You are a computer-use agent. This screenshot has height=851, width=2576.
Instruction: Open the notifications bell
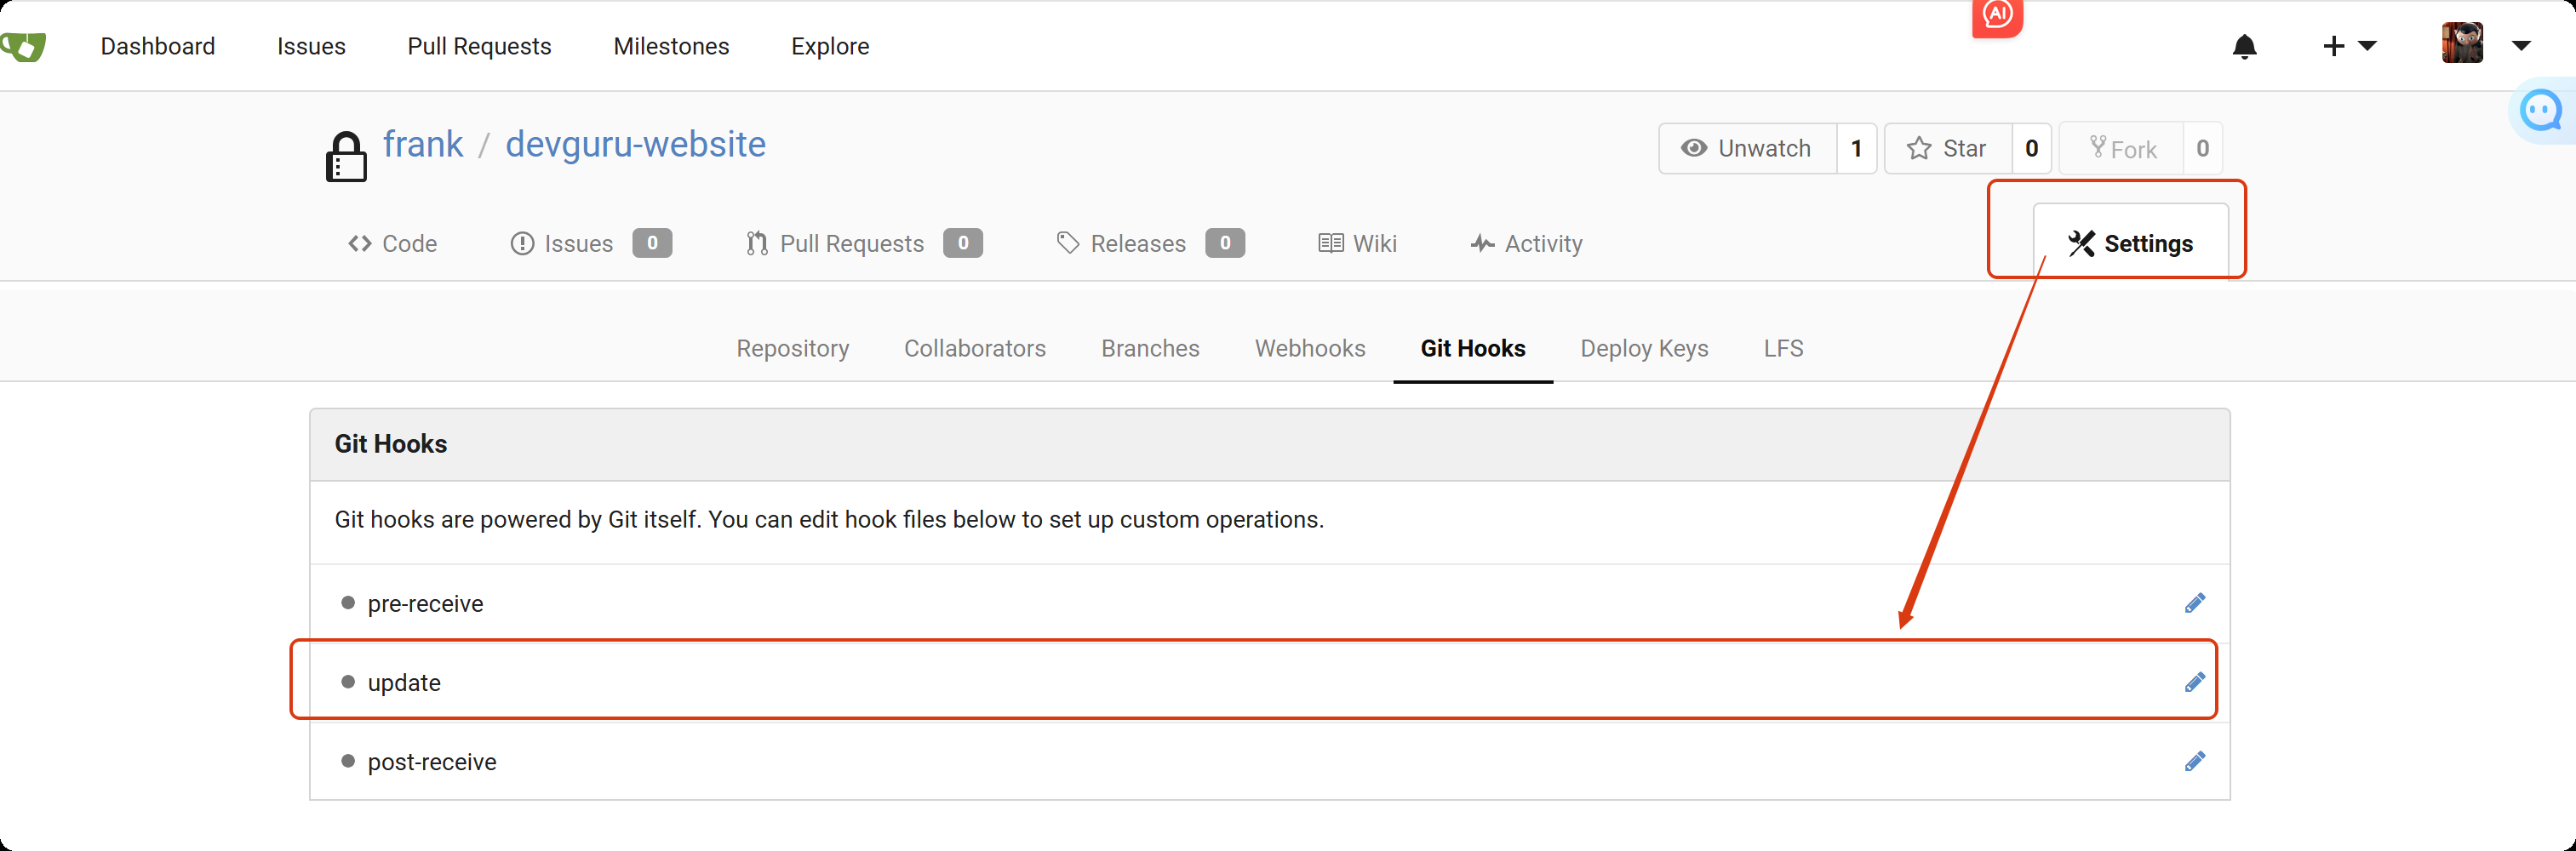[x=2244, y=47]
